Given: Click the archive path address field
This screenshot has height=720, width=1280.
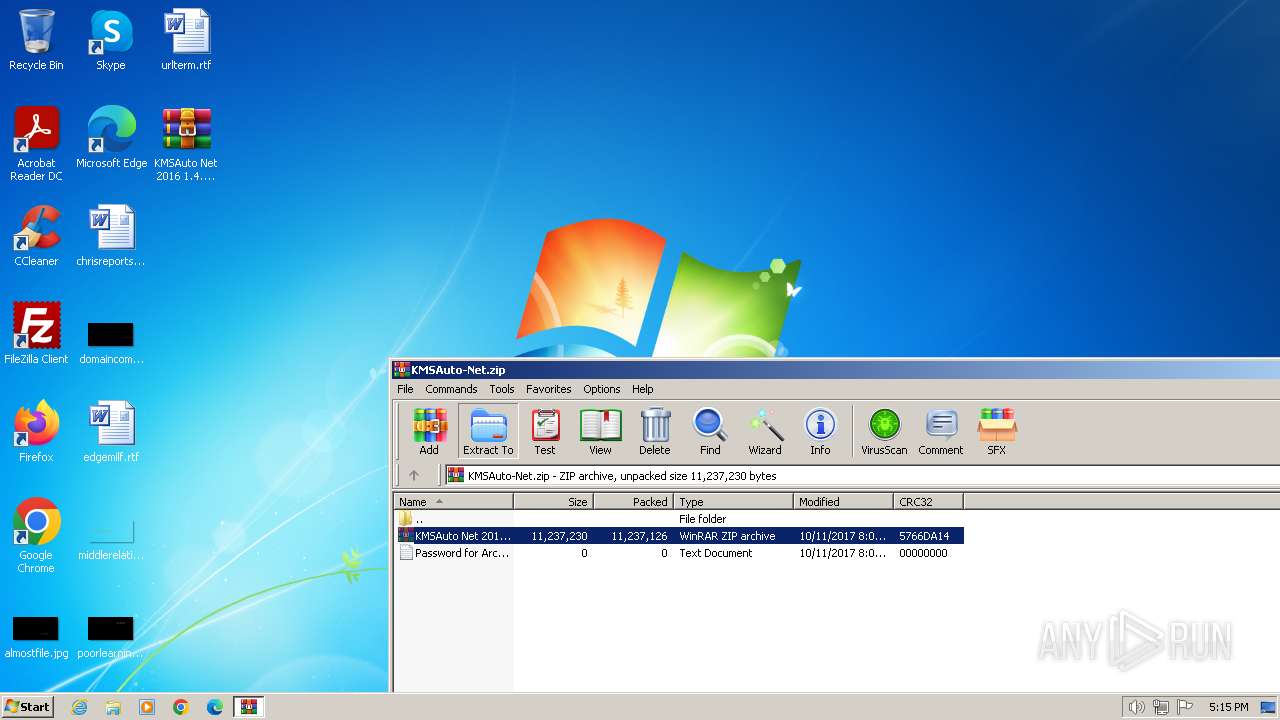Looking at the screenshot, I should click(862, 475).
